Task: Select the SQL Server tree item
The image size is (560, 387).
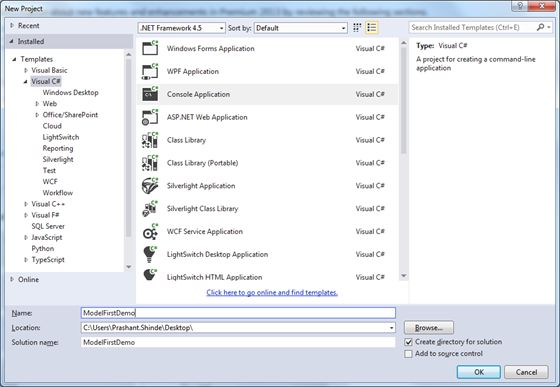Action: pyautogui.click(x=48, y=226)
